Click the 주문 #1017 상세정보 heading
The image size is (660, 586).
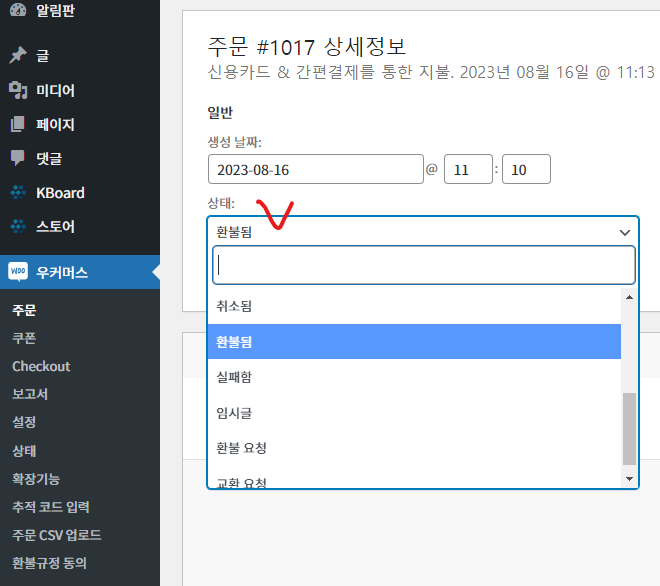[x=307, y=47]
